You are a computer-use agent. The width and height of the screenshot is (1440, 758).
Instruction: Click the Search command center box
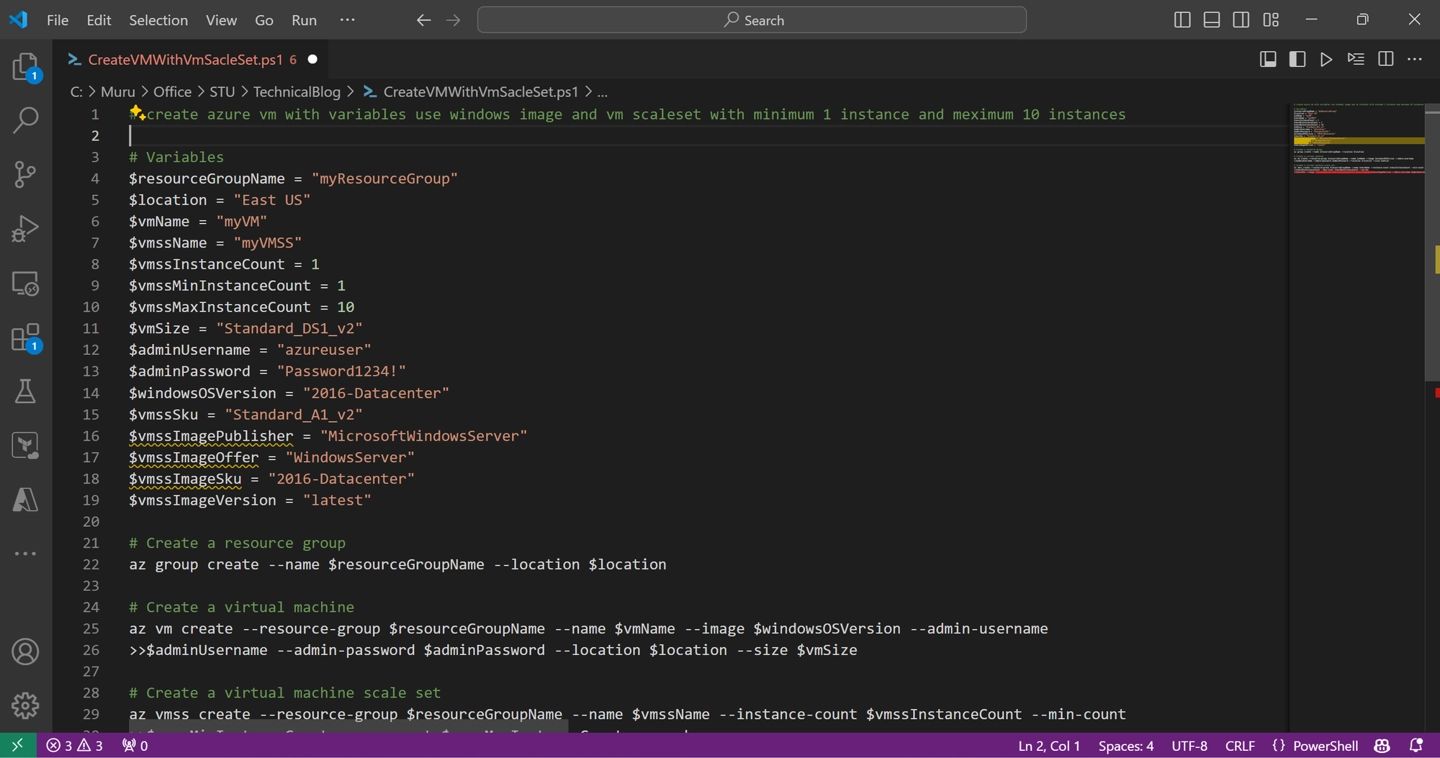coord(752,20)
